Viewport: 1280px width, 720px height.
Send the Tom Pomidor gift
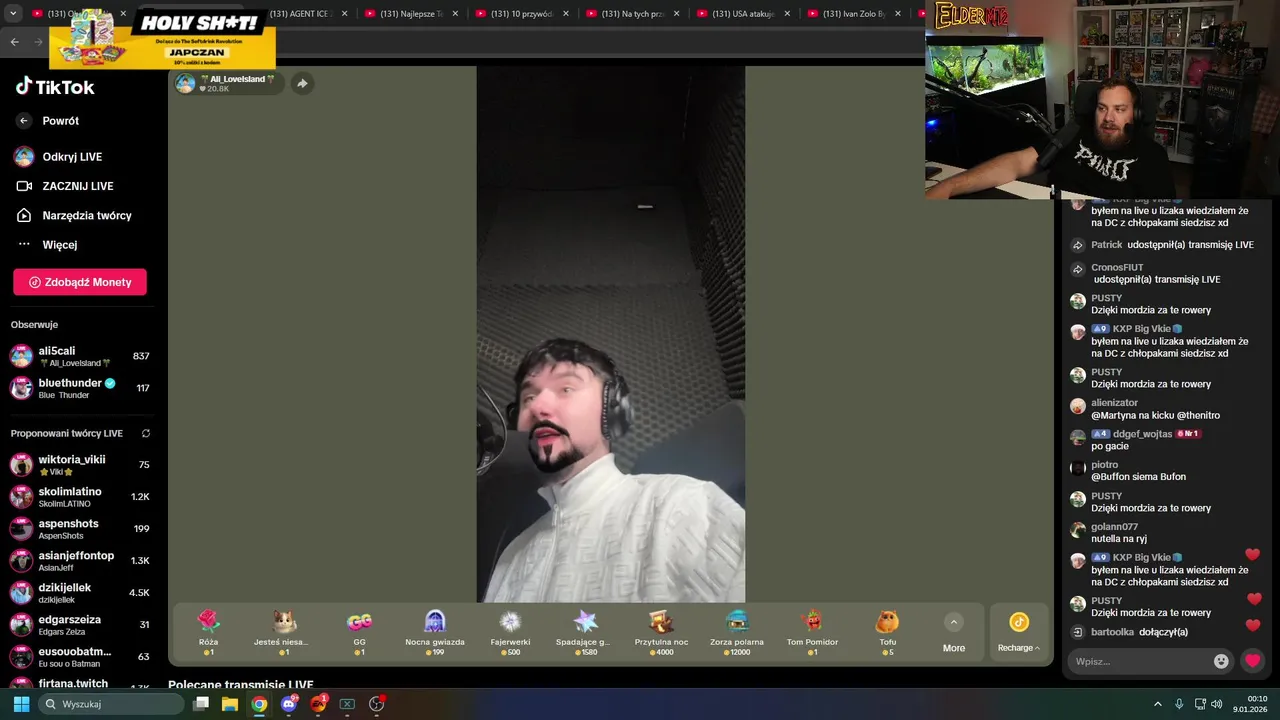(x=812, y=632)
